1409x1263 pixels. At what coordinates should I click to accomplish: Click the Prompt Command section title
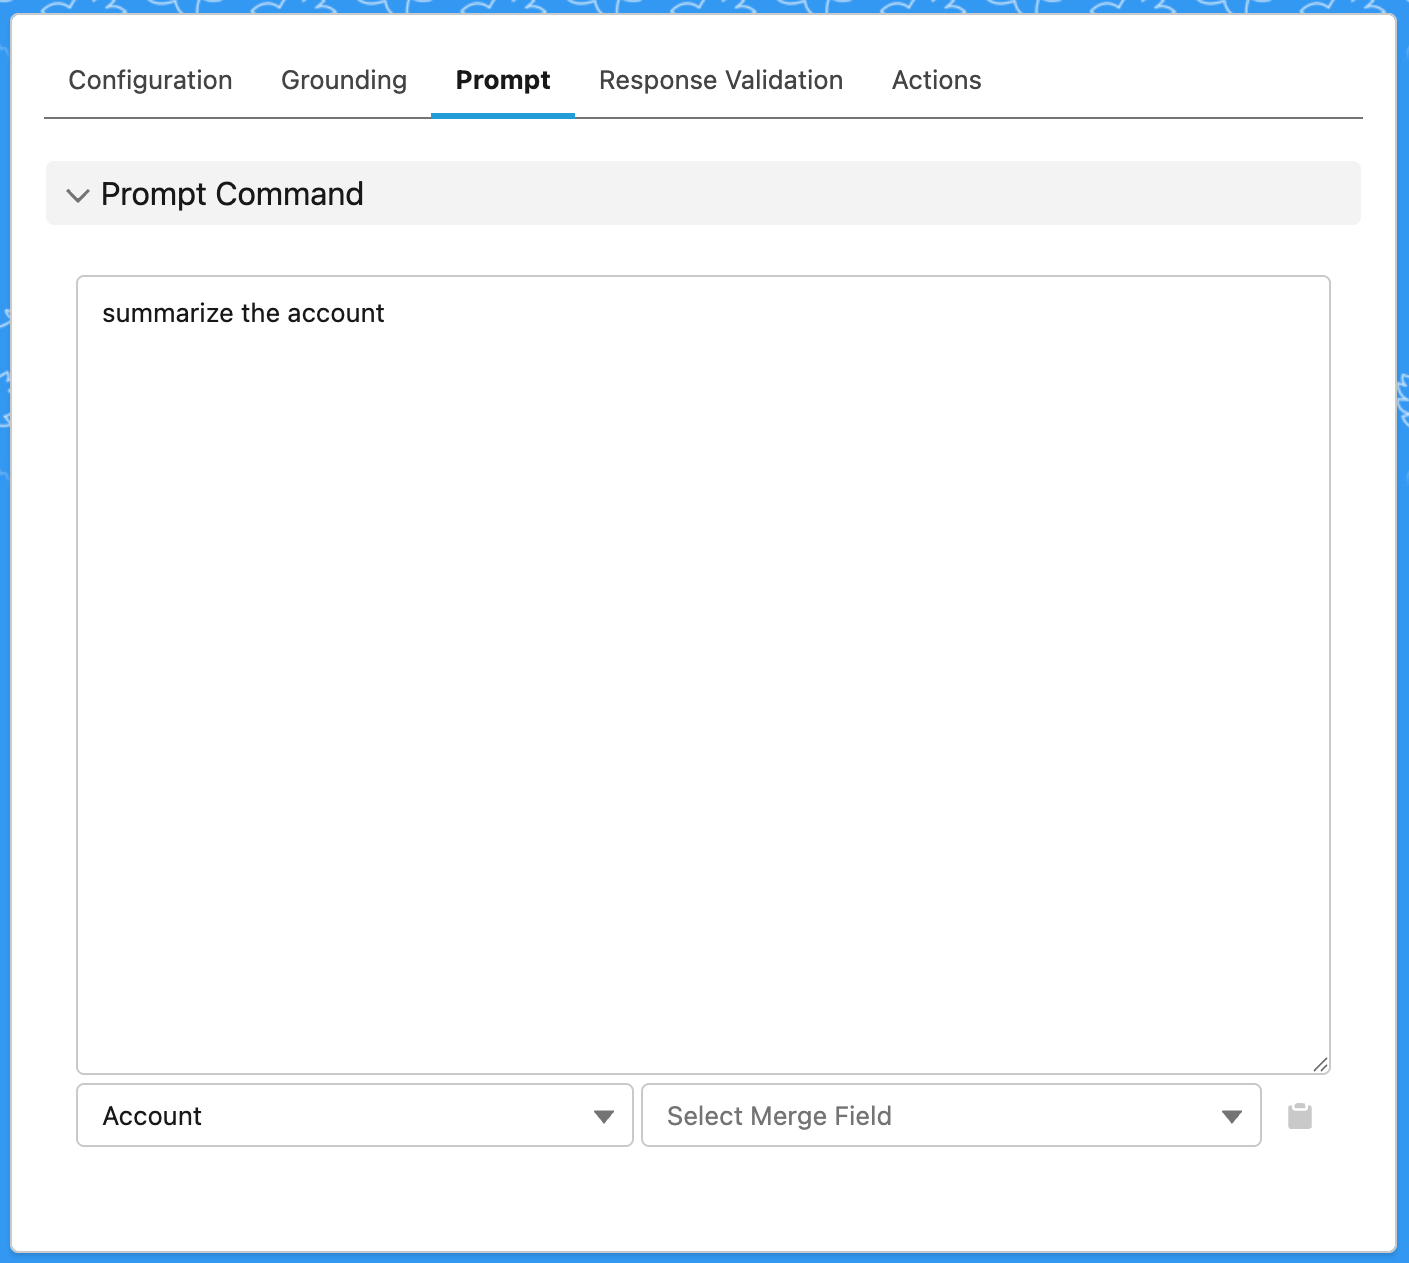(x=232, y=194)
